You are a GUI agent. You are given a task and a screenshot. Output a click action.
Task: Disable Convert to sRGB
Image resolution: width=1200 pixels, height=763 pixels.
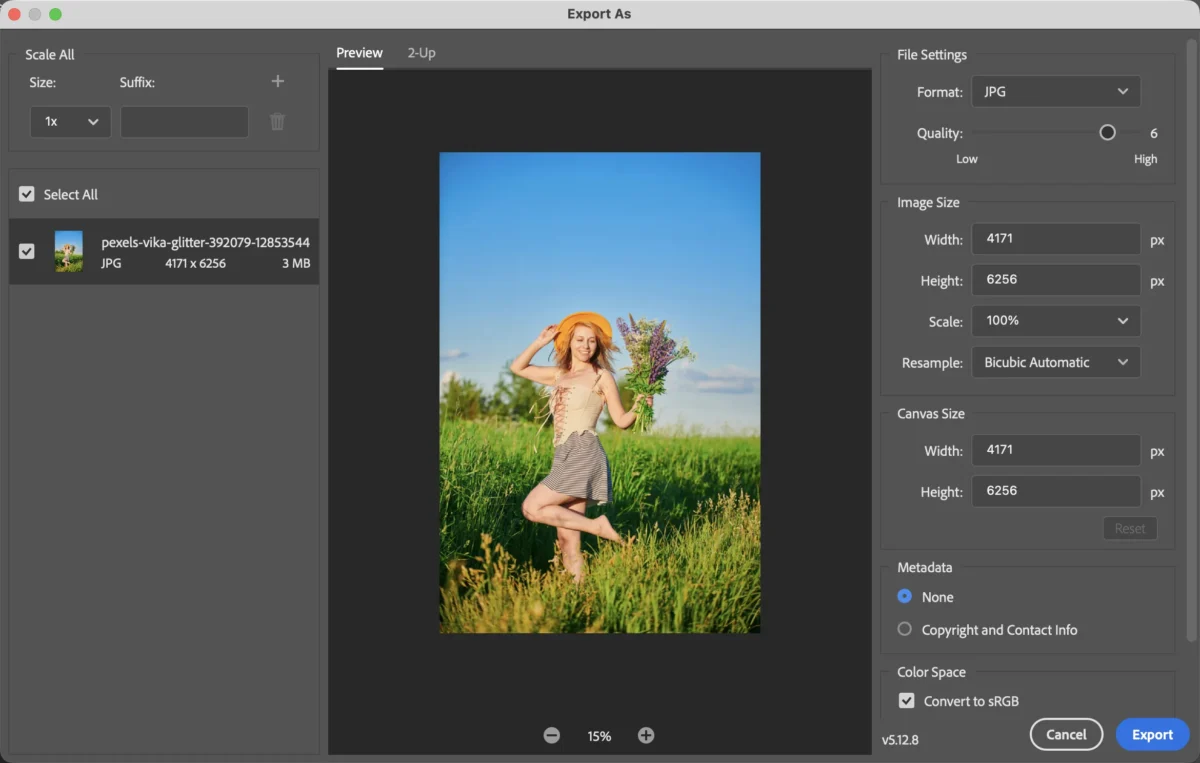906,700
